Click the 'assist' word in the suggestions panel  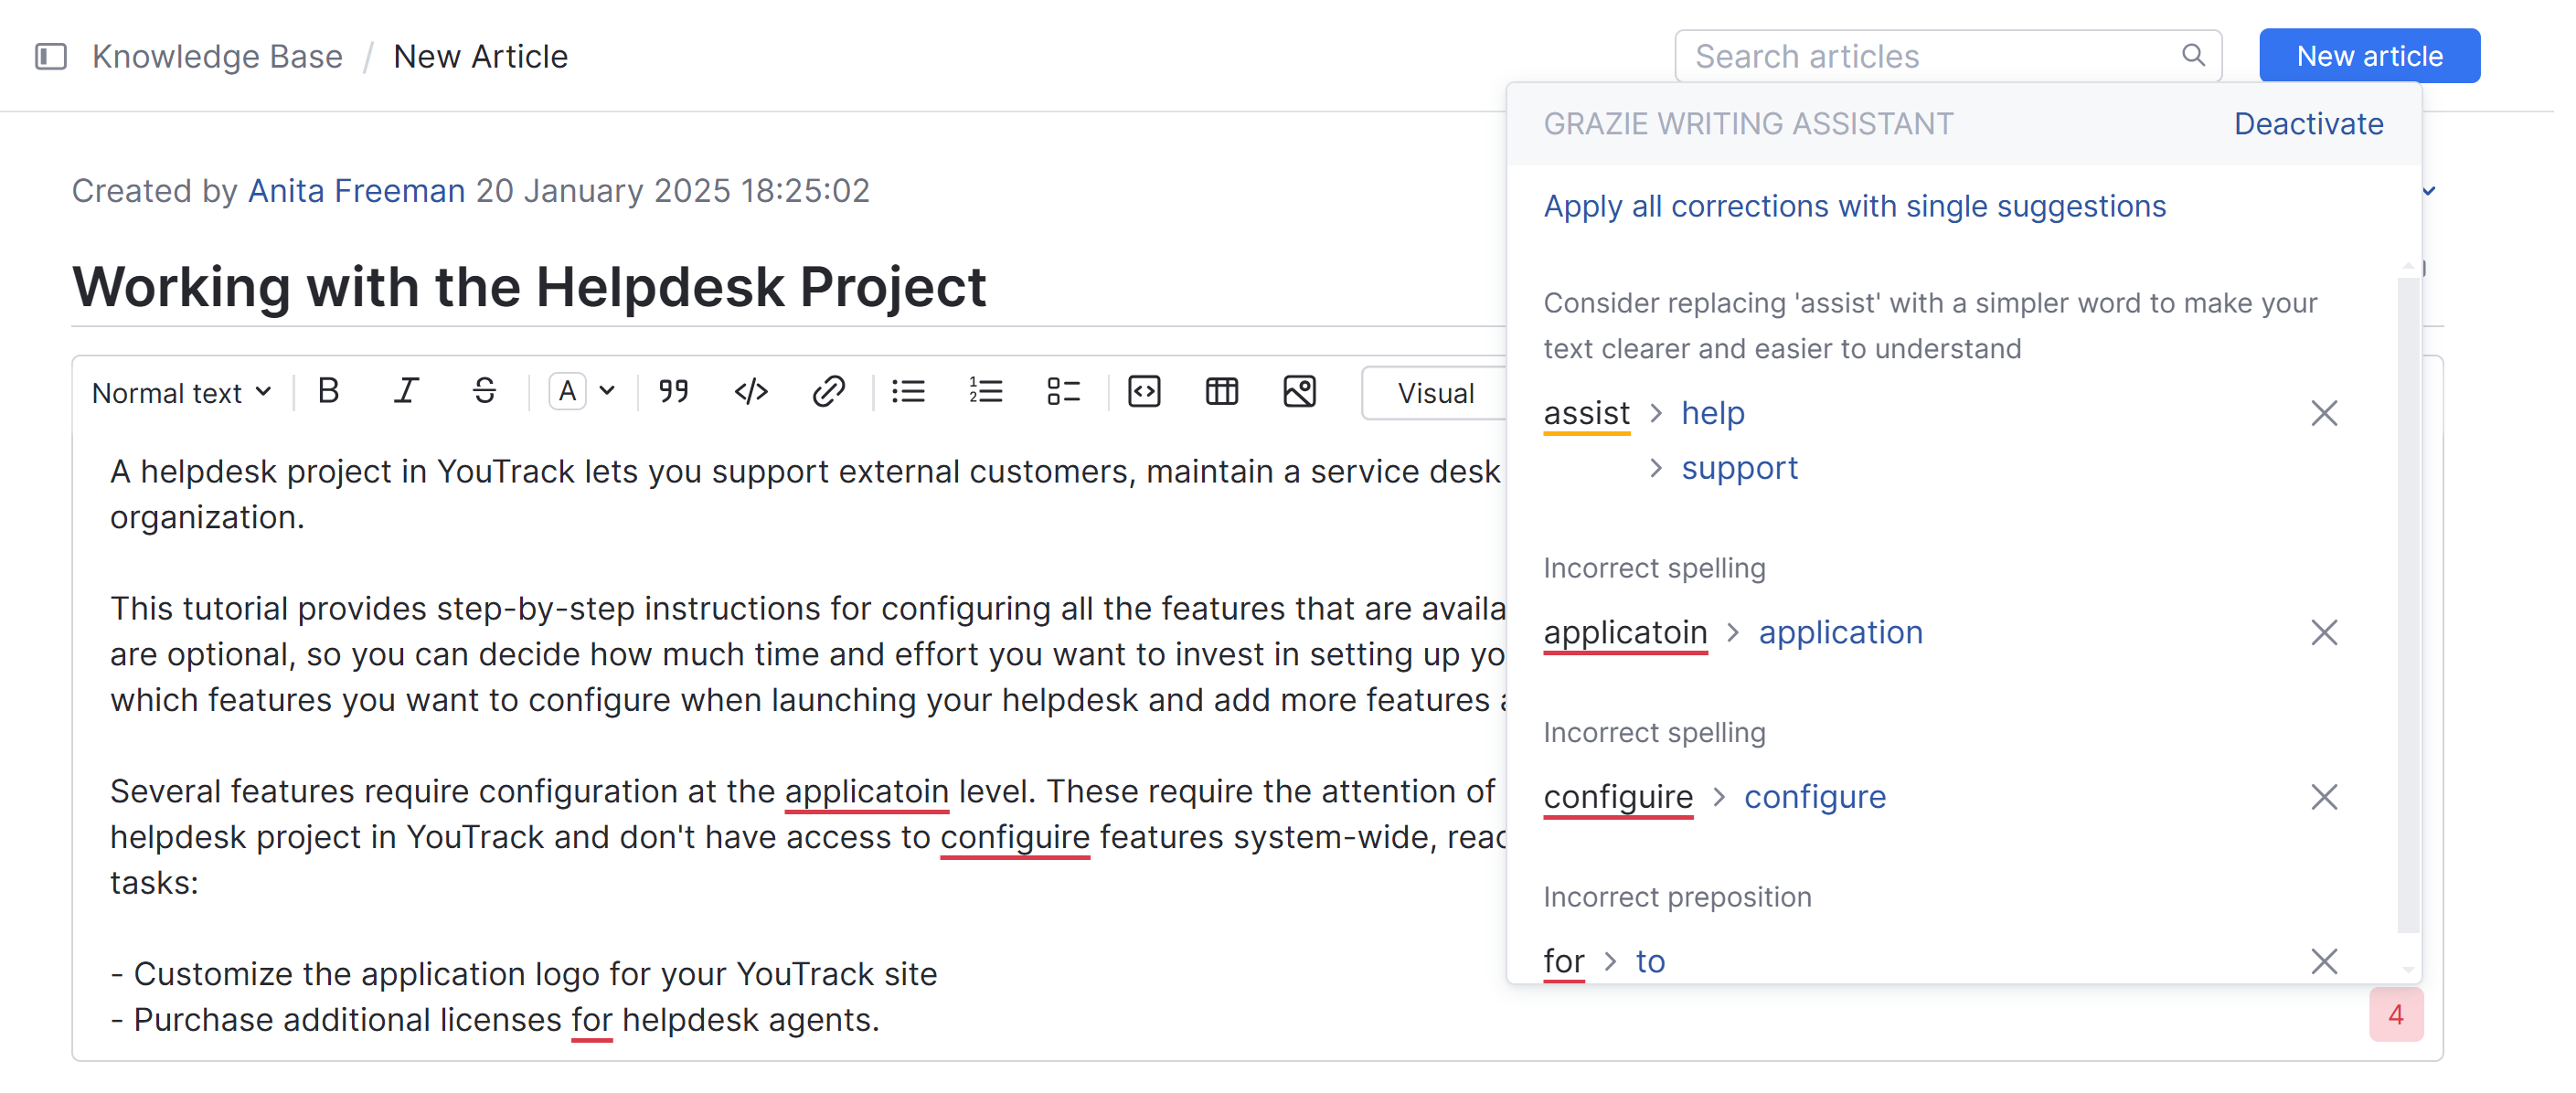tap(1588, 414)
